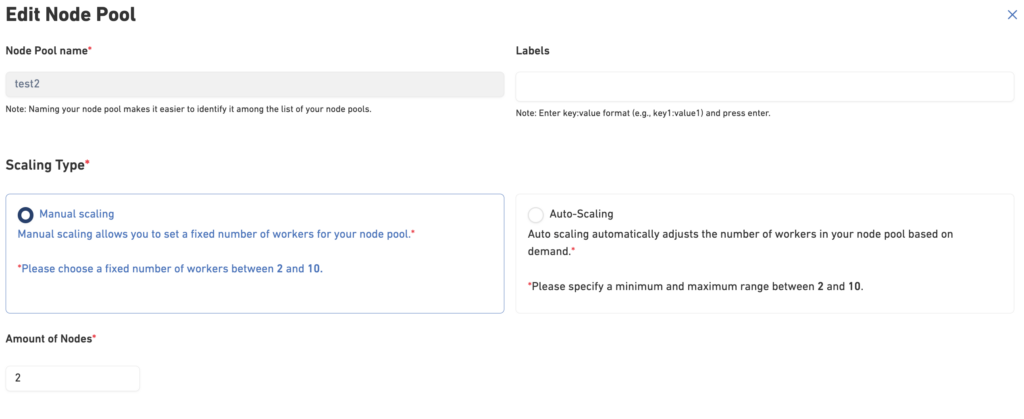The width and height of the screenshot is (1024, 419).
Task: Click the key:value format note under Labels
Action: click(x=642, y=113)
